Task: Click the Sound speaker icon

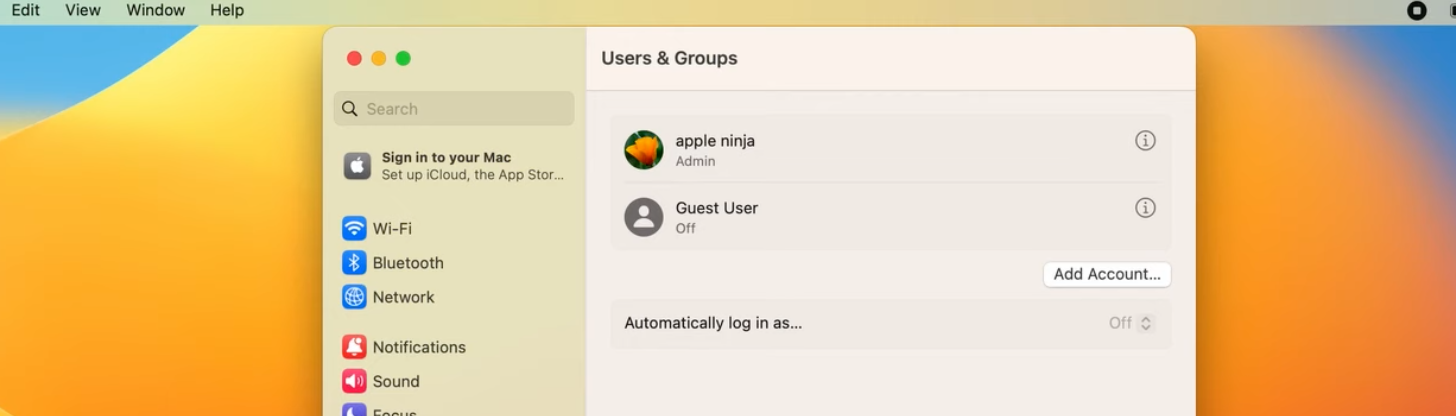Action: (354, 381)
